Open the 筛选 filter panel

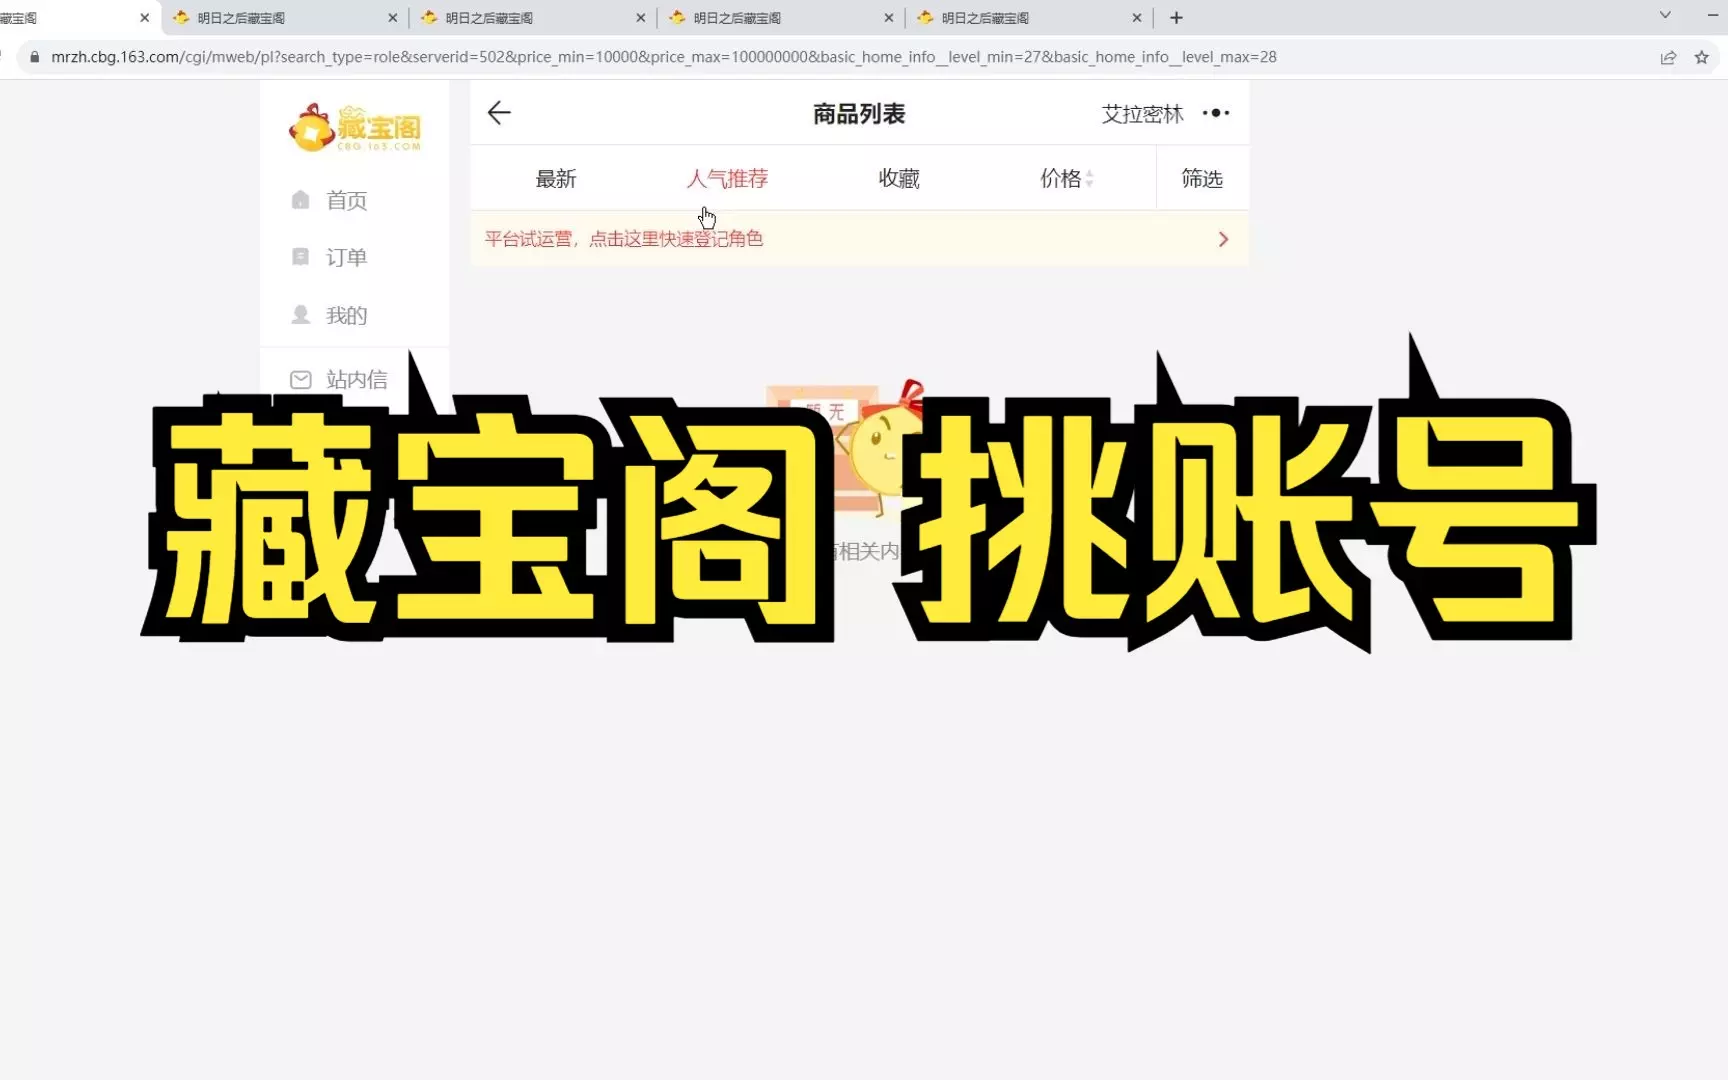tap(1202, 179)
